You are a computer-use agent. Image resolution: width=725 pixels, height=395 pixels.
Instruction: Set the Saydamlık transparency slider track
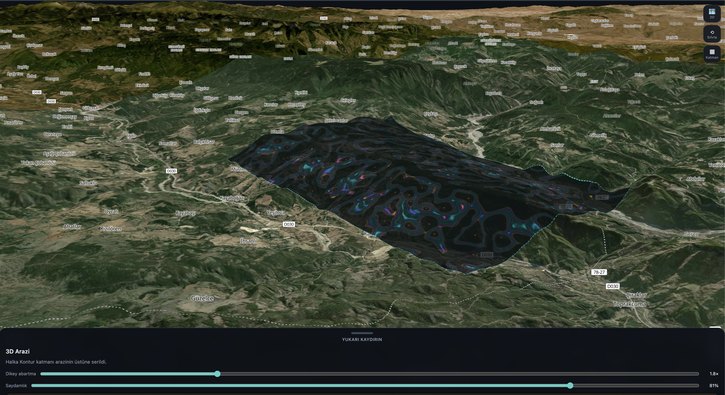click(365, 385)
